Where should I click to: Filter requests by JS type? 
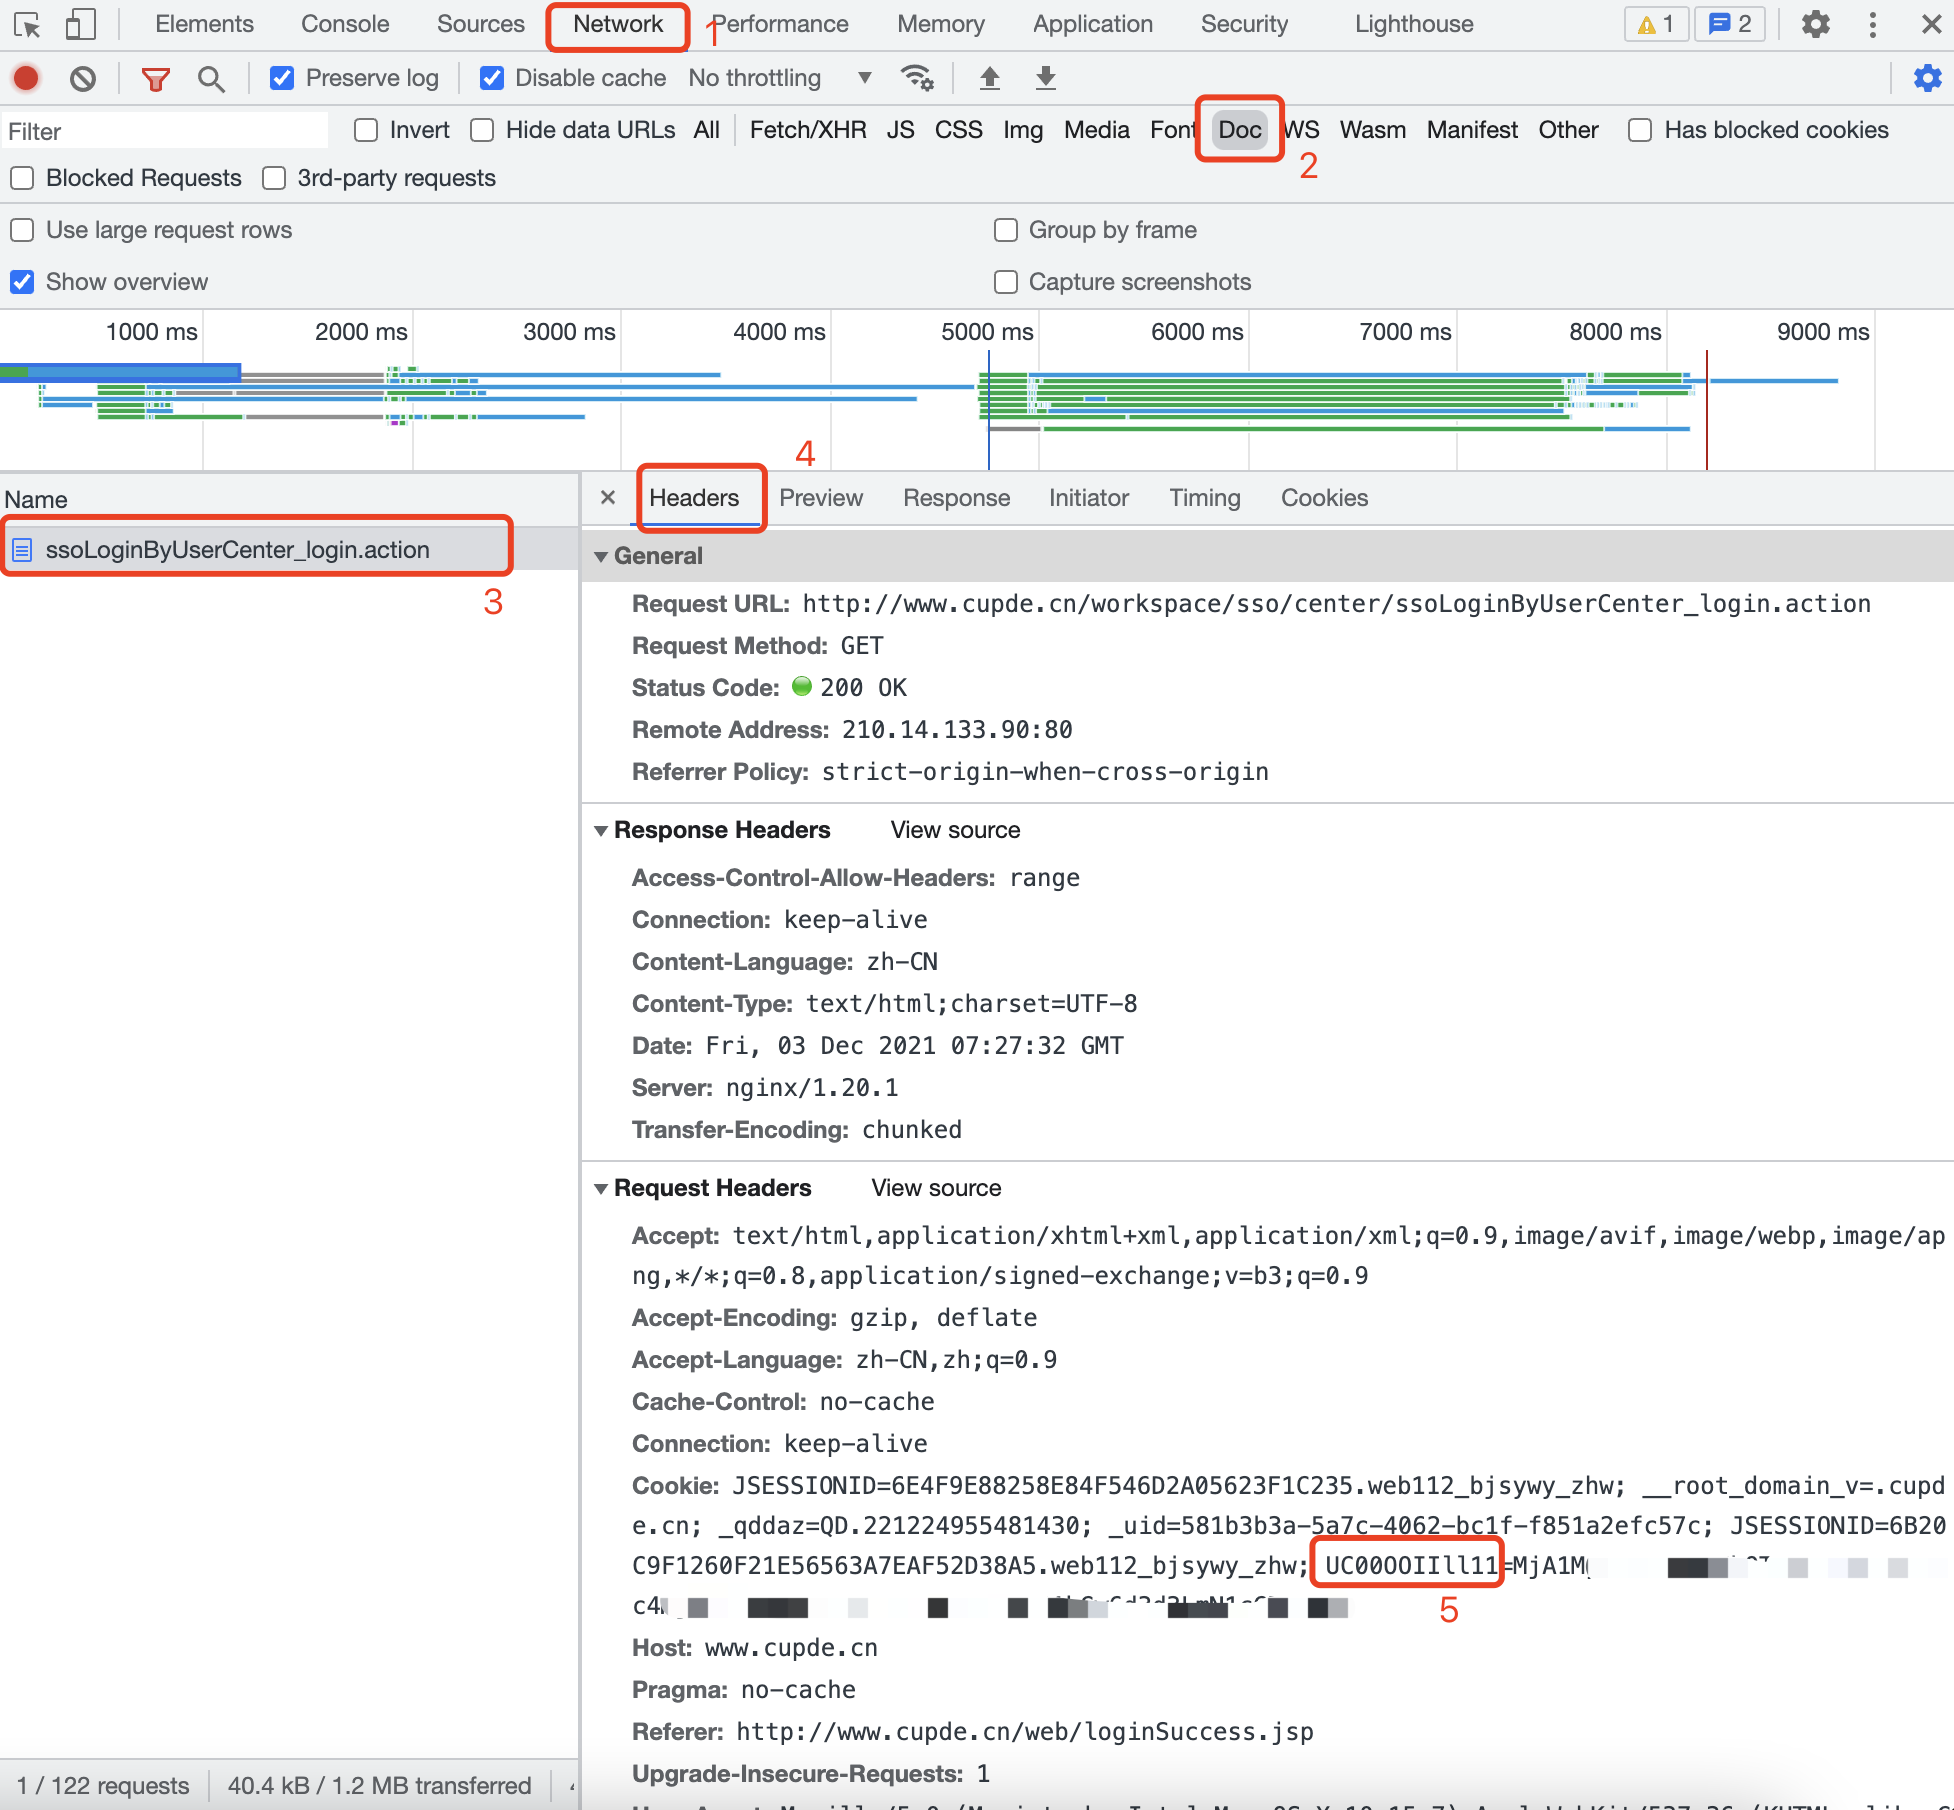pyautogui.click(x=900, y=130)
